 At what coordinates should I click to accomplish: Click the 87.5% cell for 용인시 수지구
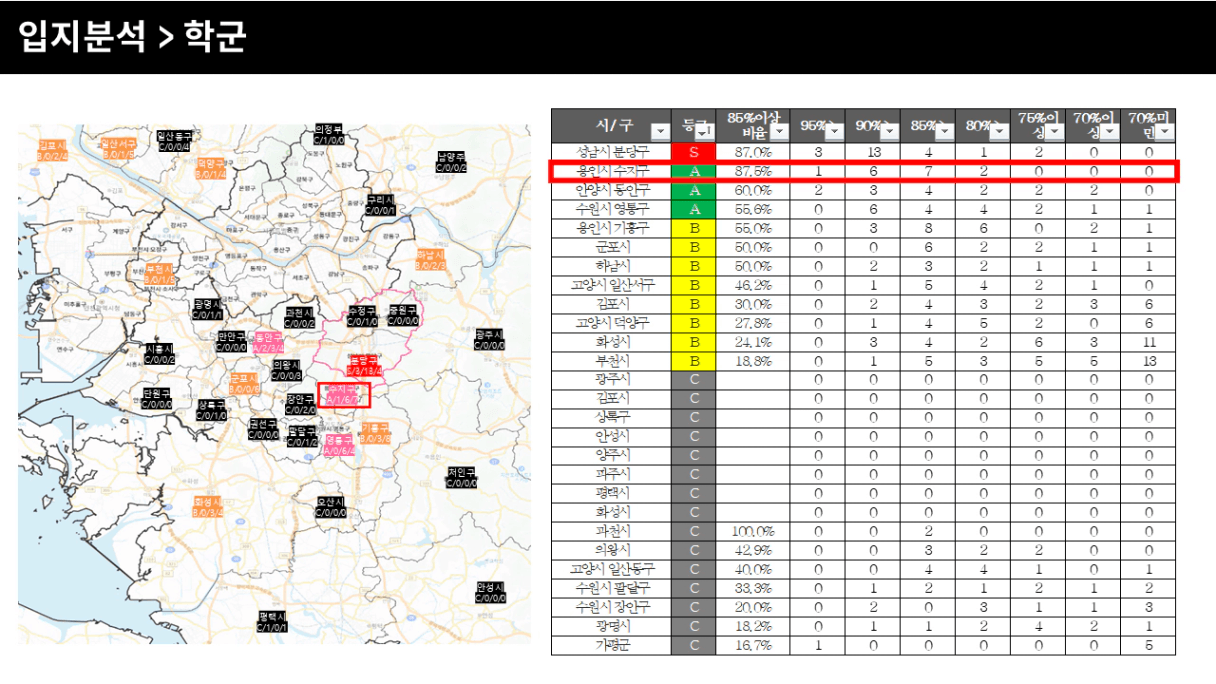click(753, 171)
